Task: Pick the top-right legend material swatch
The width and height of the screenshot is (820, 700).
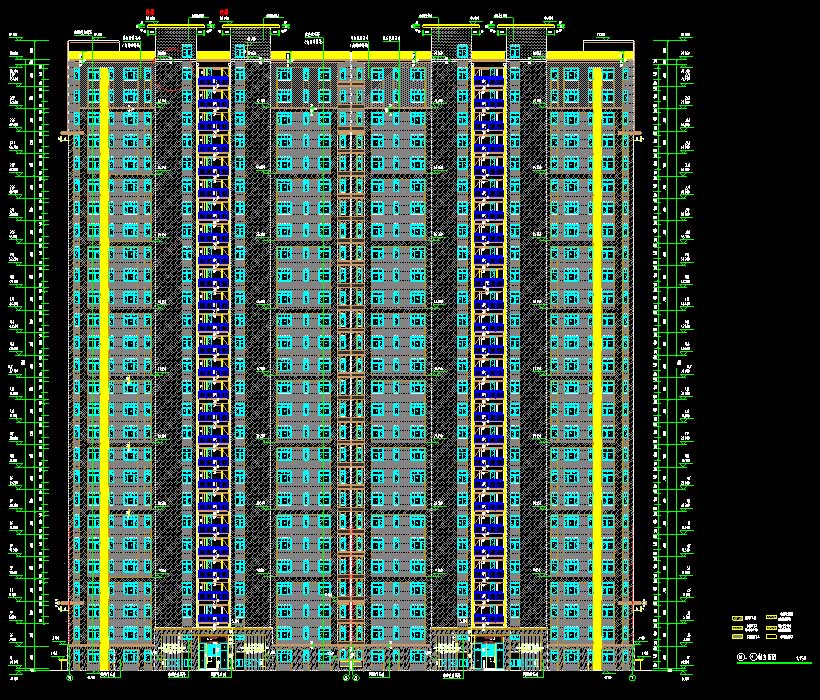Action: point(771,618)
